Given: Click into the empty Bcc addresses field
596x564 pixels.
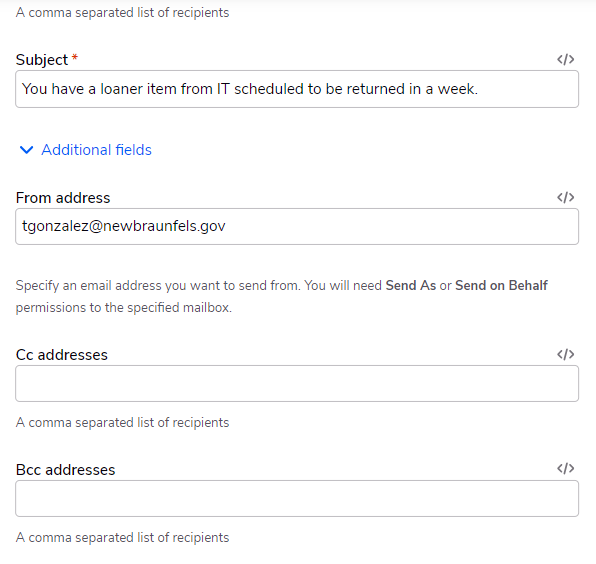Looking at the screenshot, I should [297, 498].
